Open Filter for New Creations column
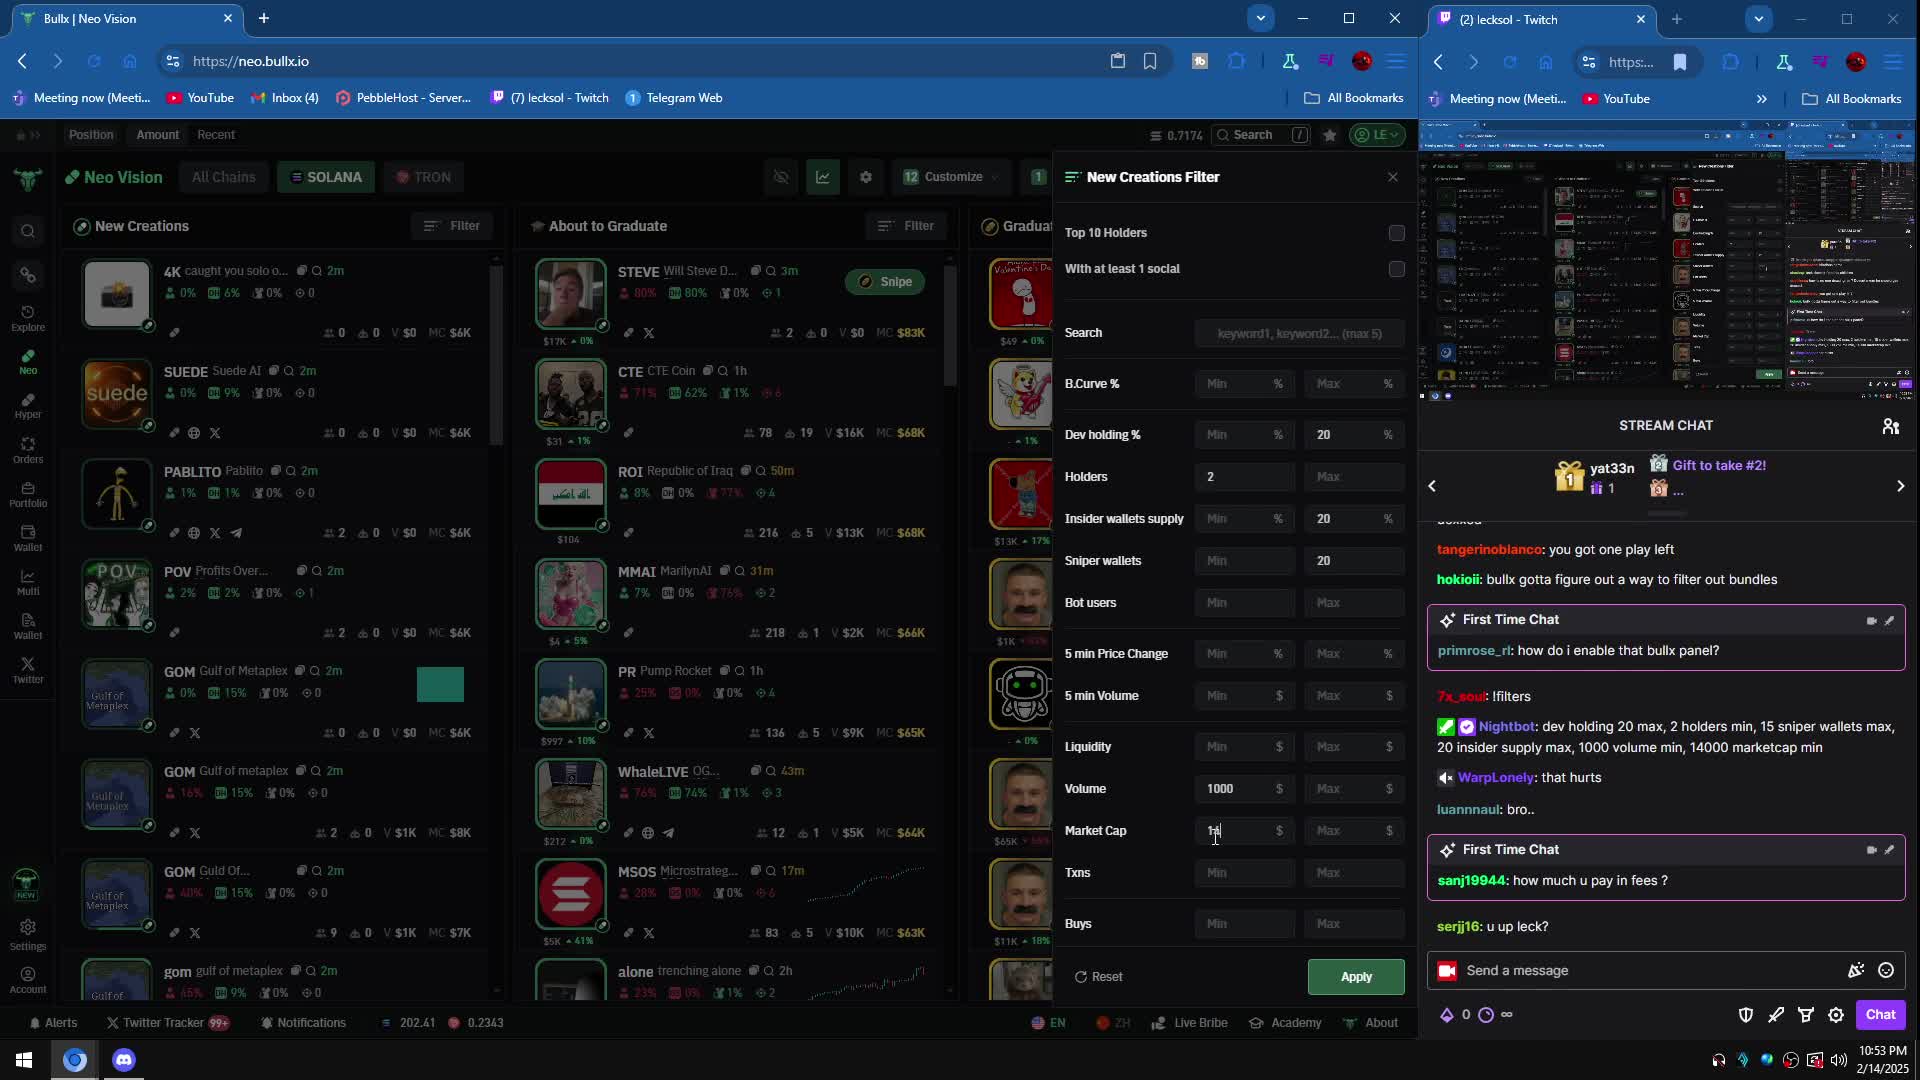The image size is (1920, 1080). click(x=451, y=226)
